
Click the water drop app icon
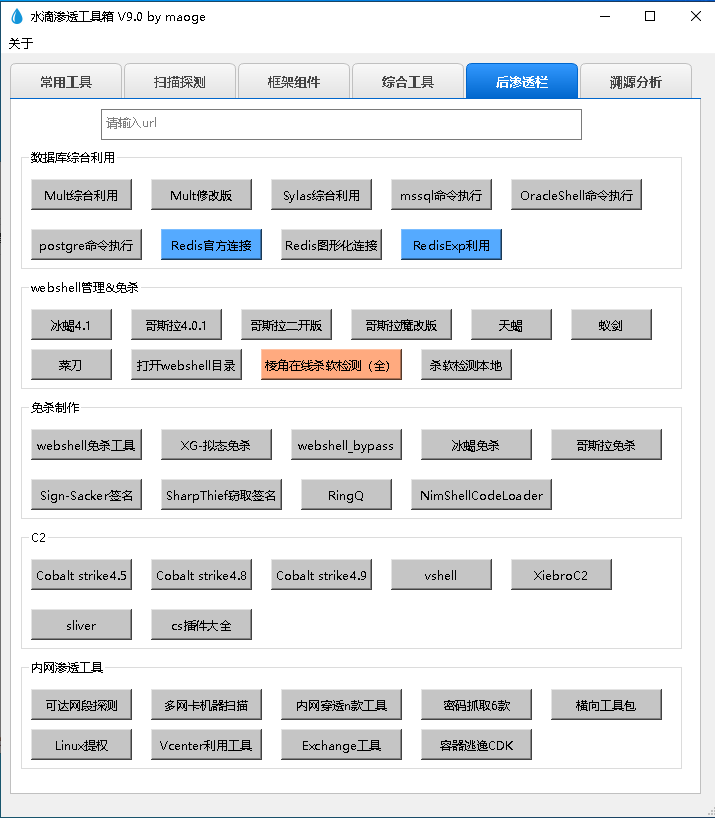click(x=15, y=17)
